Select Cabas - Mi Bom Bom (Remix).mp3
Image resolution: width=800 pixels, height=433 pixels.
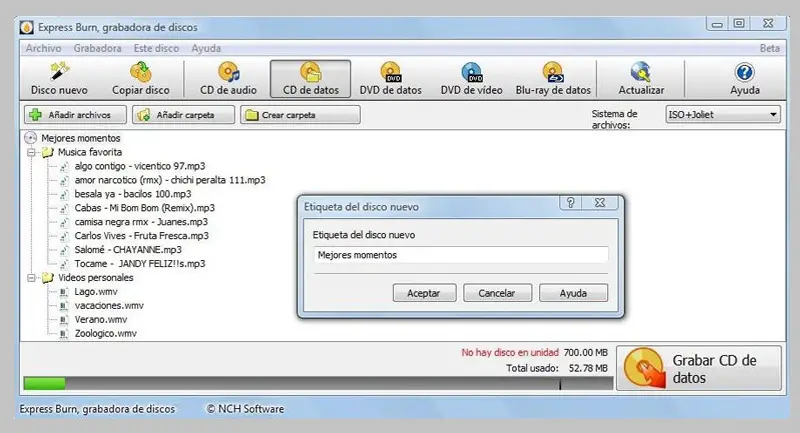[x=144, y=208]
